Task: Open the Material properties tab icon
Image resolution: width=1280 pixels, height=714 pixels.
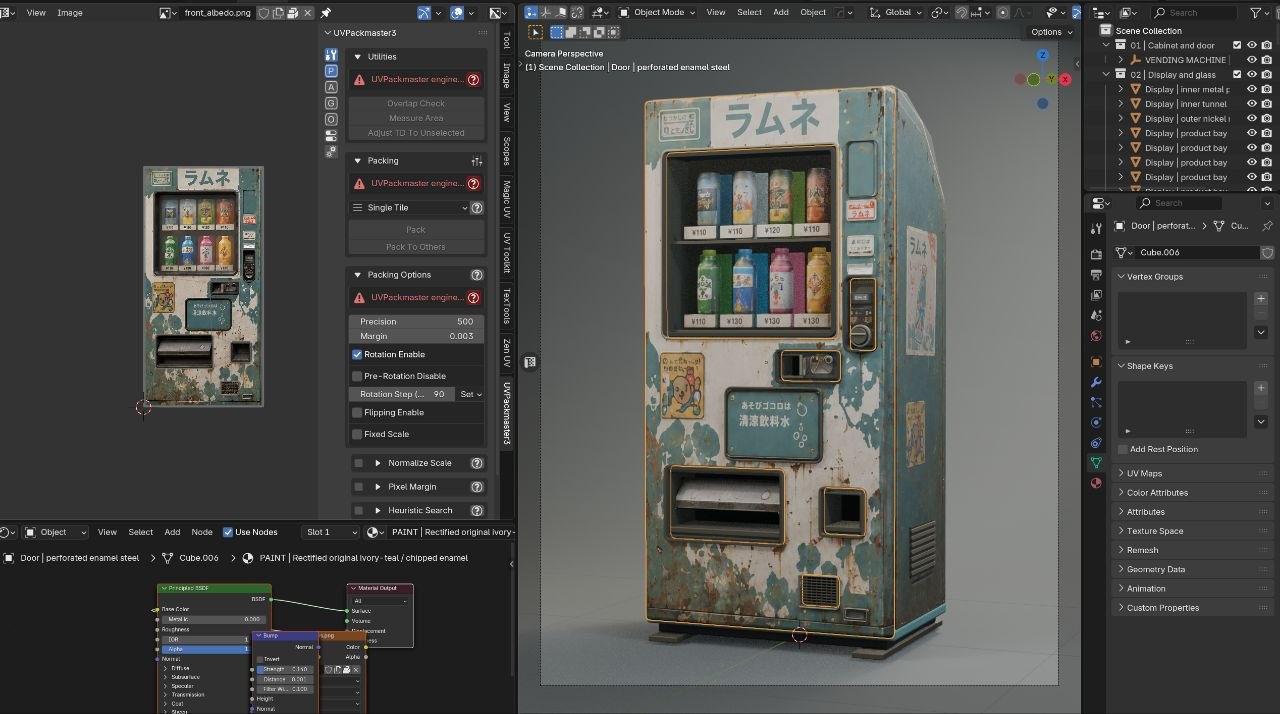Action: pyautogui.click(x=1096, y=483)
